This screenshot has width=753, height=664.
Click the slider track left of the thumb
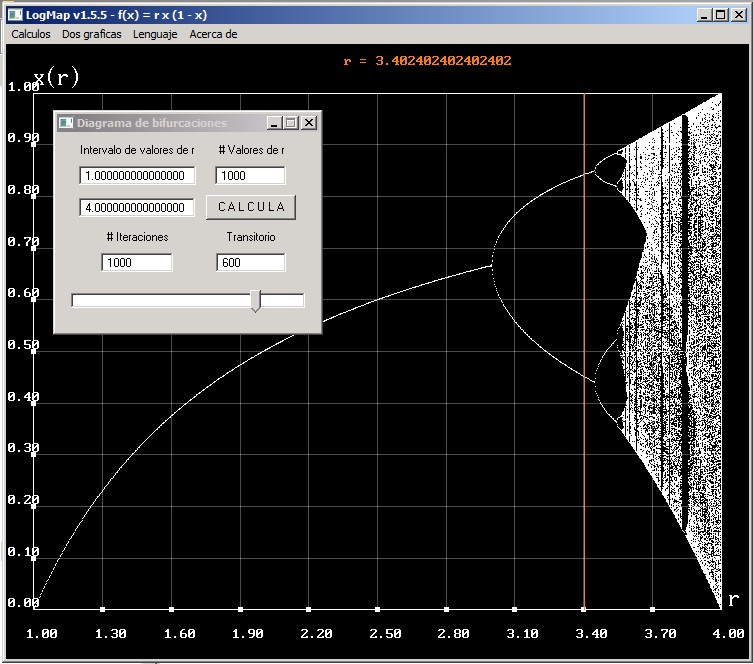tap(161, 301)
